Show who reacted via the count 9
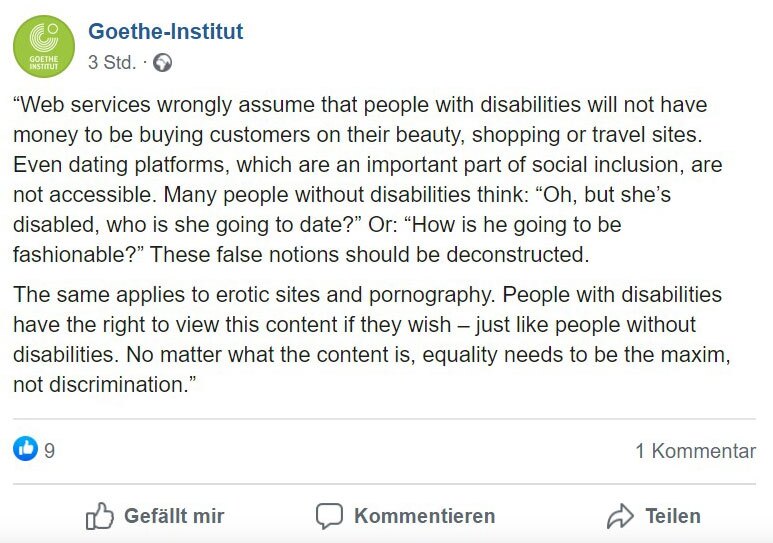This screenshot has width=773, height=543. click(x=50, y=451)
